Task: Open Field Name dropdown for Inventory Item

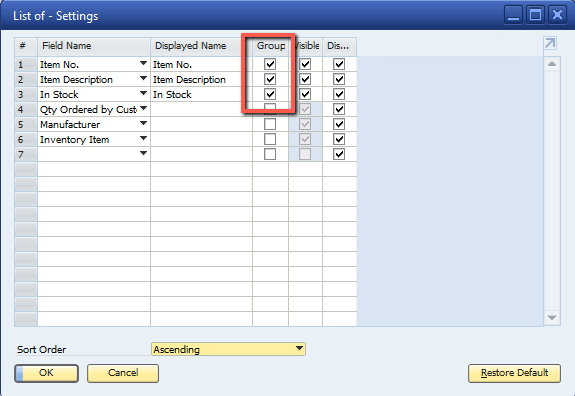Action: click(x=144, y=139)
